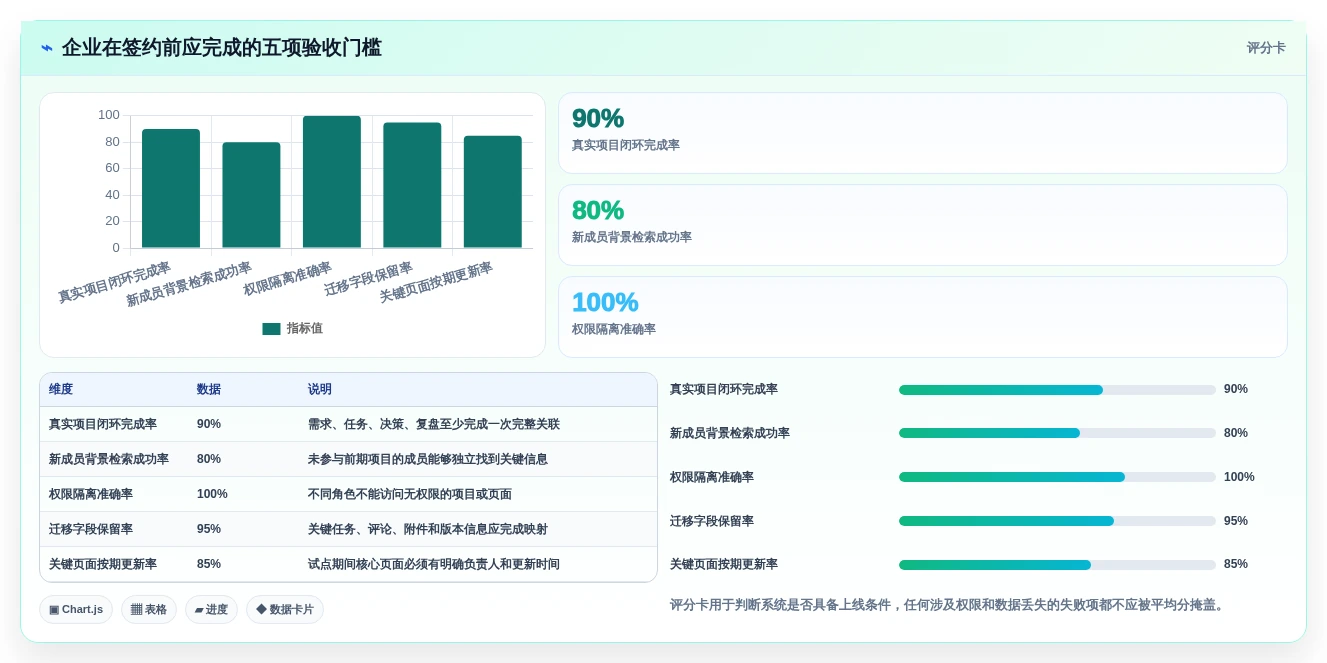Click the 真实项目闭环完成率 progress bar
Screen dimensions: 1327x663
click(x=1057, y=390)
